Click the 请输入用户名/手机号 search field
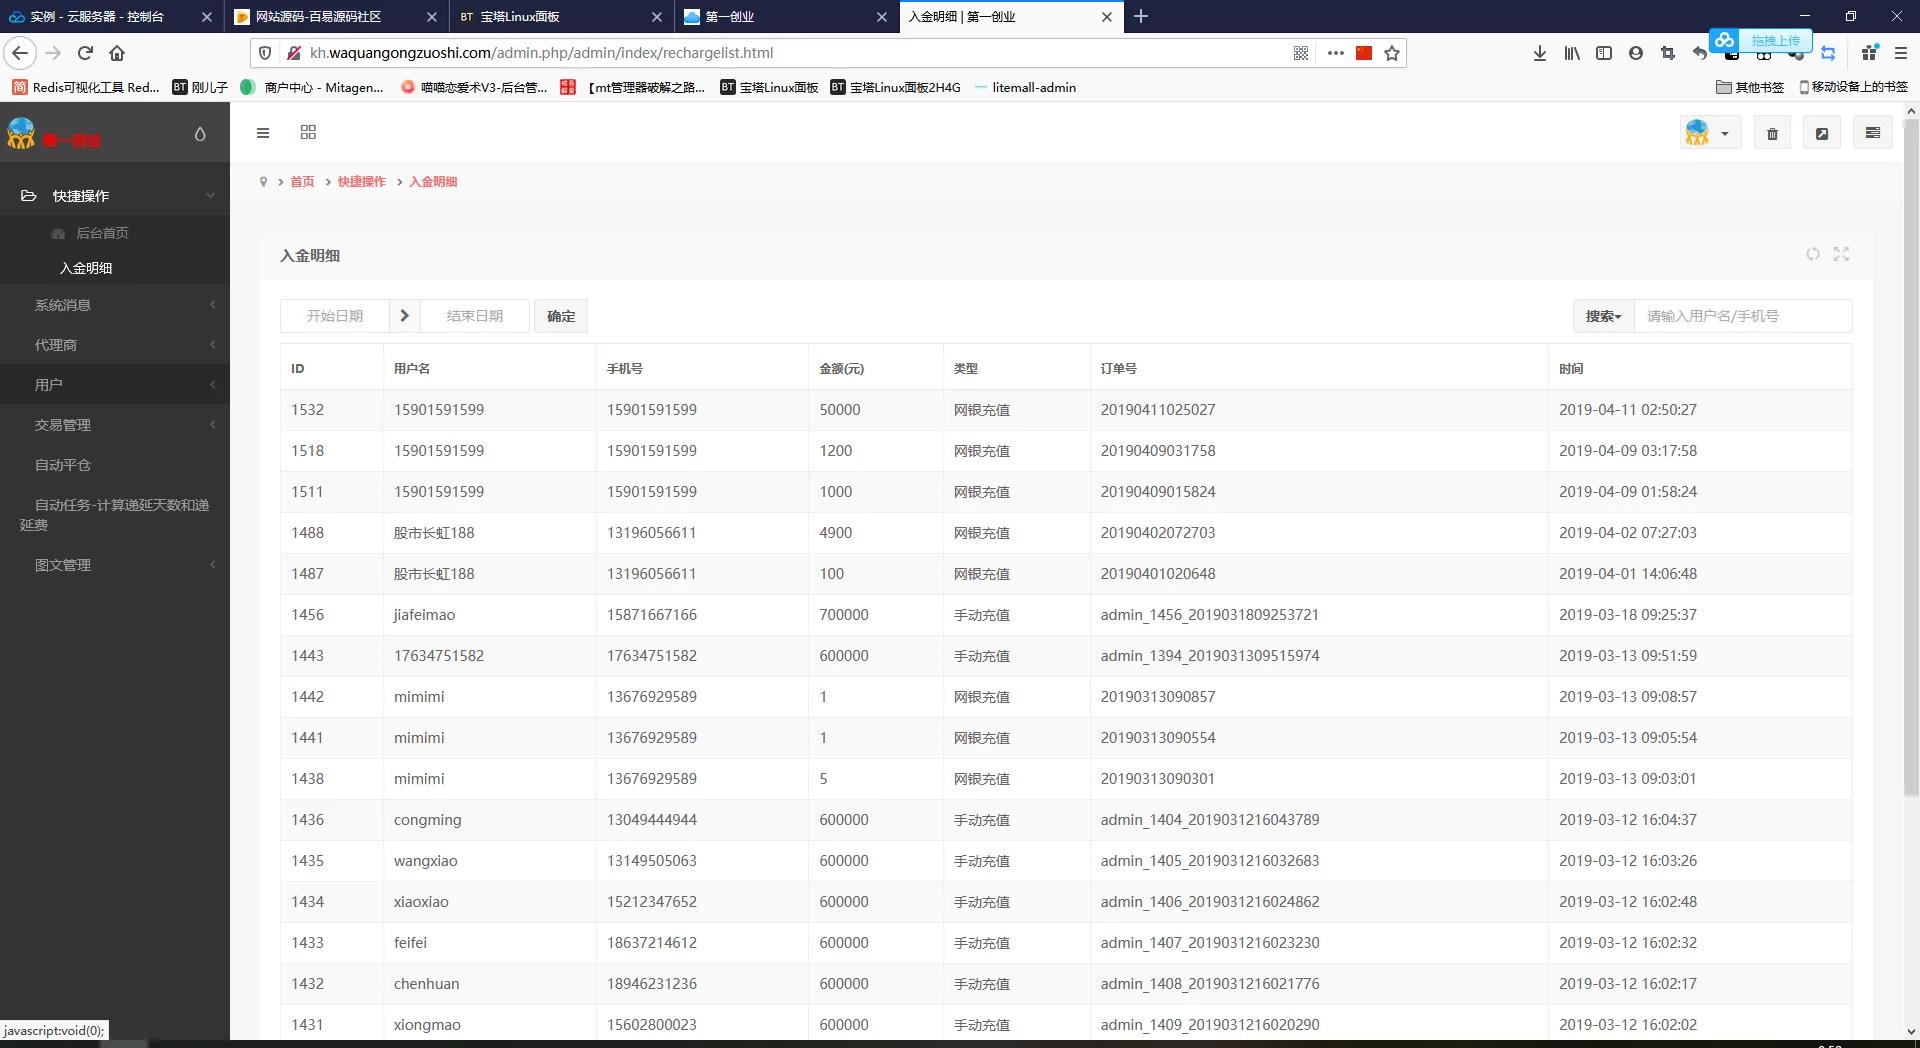 tap(1743, 316)
